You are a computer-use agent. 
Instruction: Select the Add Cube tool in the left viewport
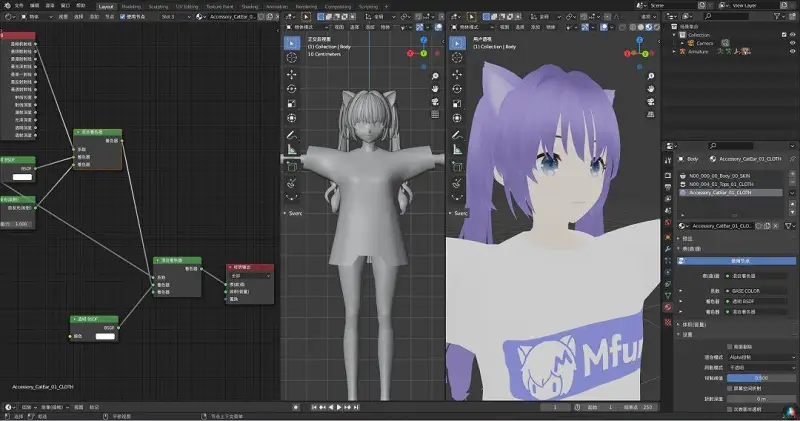click(292, 166)
